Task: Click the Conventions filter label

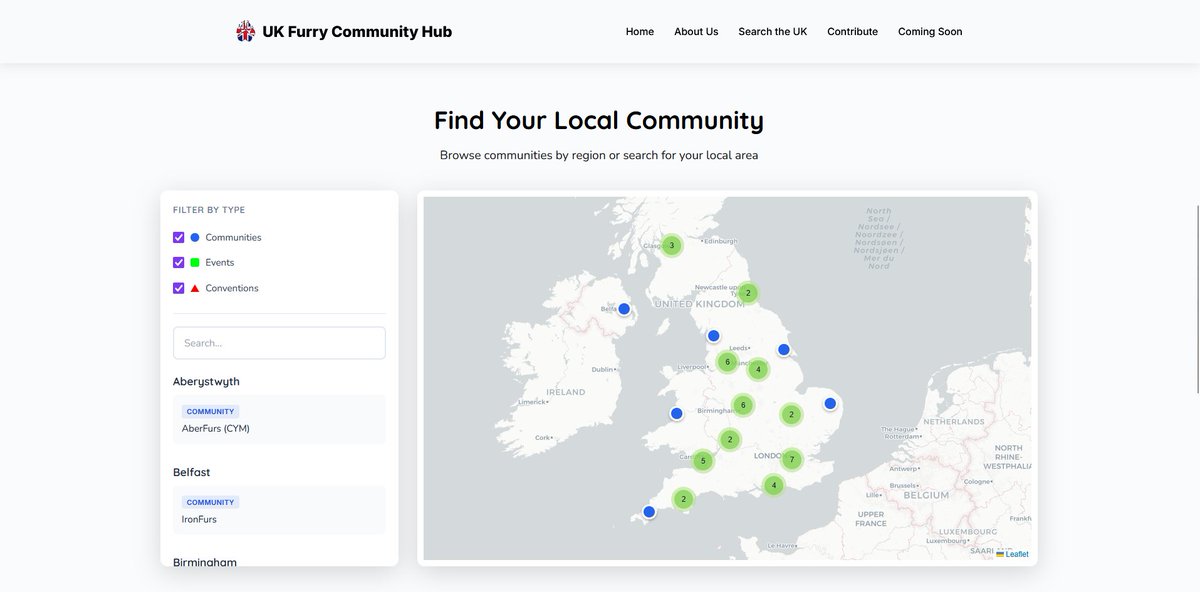Action: click(x=232, y=288)
